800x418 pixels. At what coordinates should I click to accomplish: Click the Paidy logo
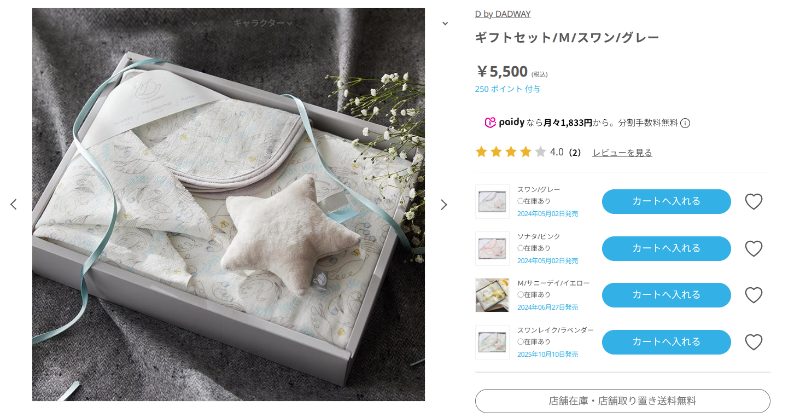pyautogui.click(x=505, y=123)
